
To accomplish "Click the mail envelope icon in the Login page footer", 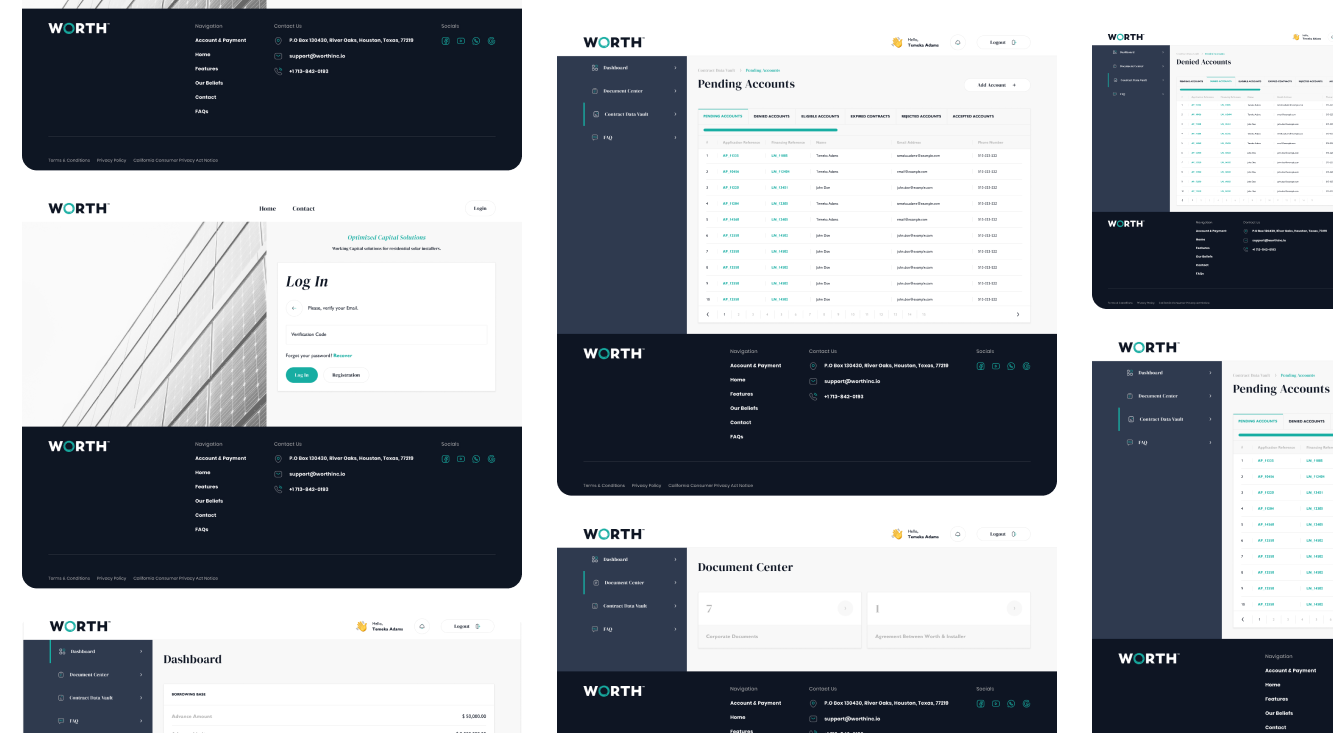I will [279, 474].
